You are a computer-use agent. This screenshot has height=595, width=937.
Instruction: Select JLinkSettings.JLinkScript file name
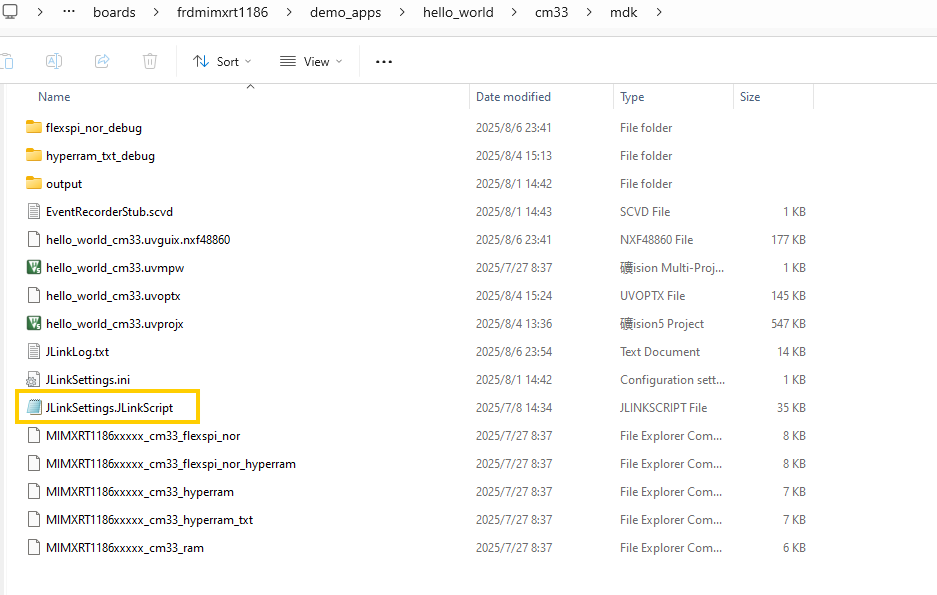(x=109, y=408)
